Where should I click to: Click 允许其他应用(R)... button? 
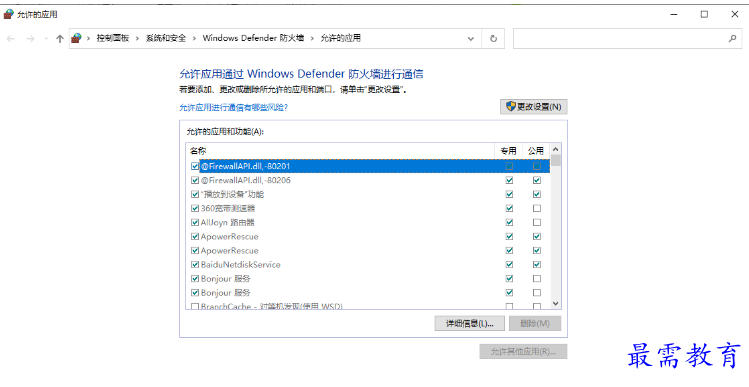click(523, 352)
